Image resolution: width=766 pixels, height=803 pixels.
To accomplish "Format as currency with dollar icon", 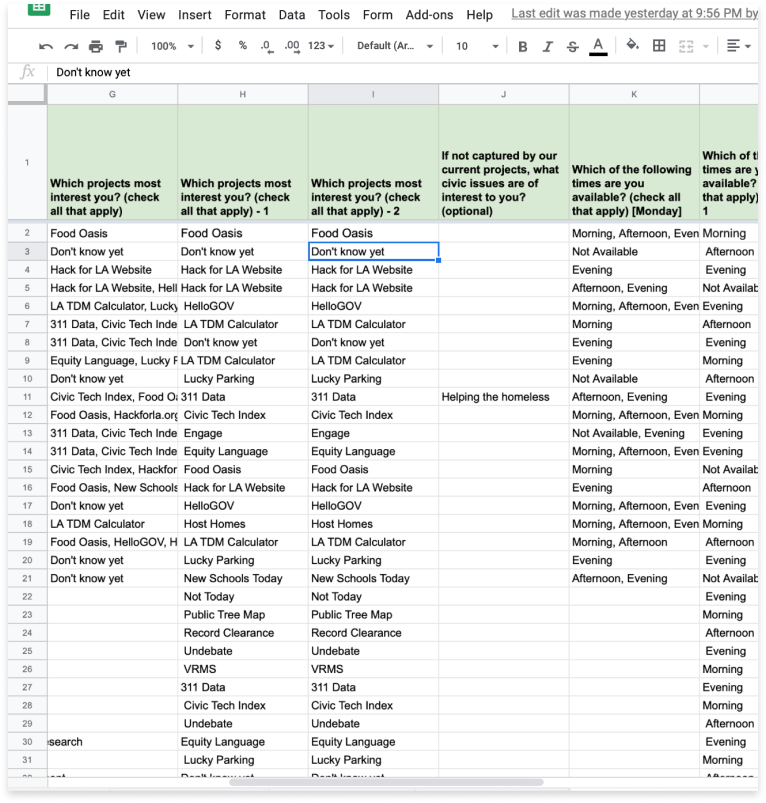I will (218, 46).
